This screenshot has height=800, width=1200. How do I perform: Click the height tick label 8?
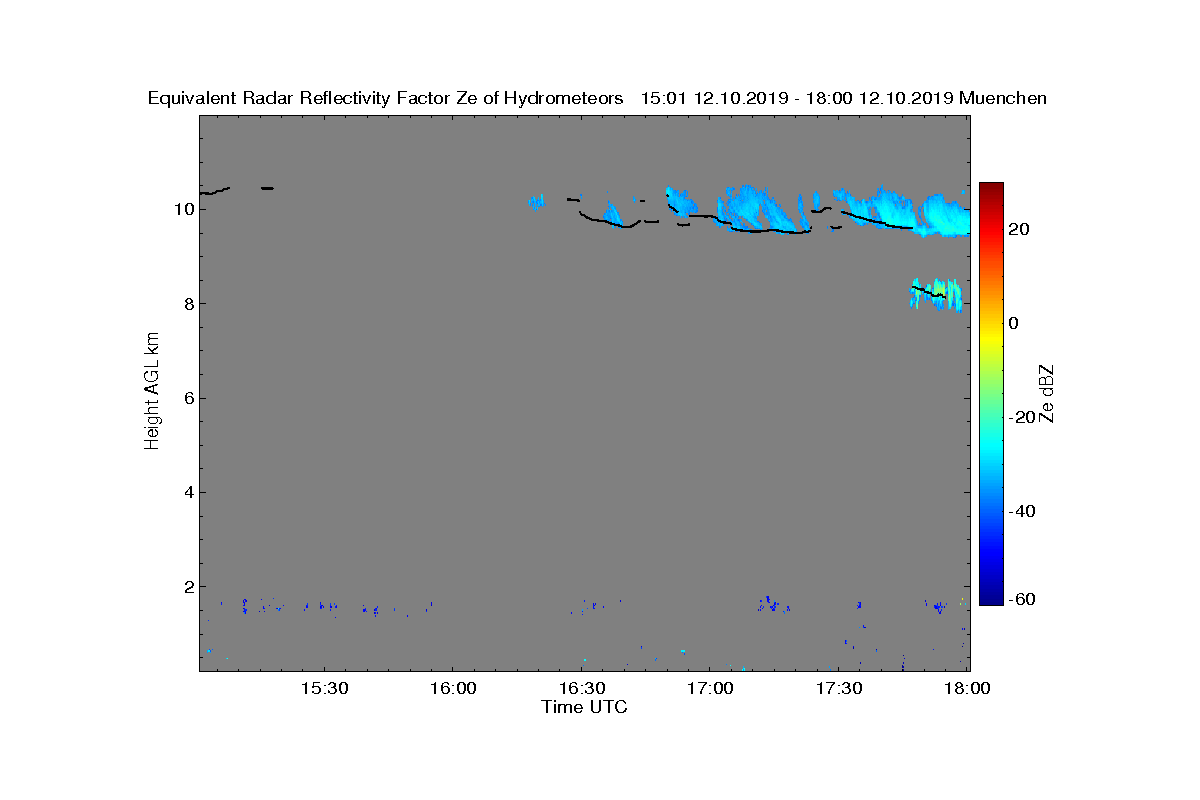point(187,304)
